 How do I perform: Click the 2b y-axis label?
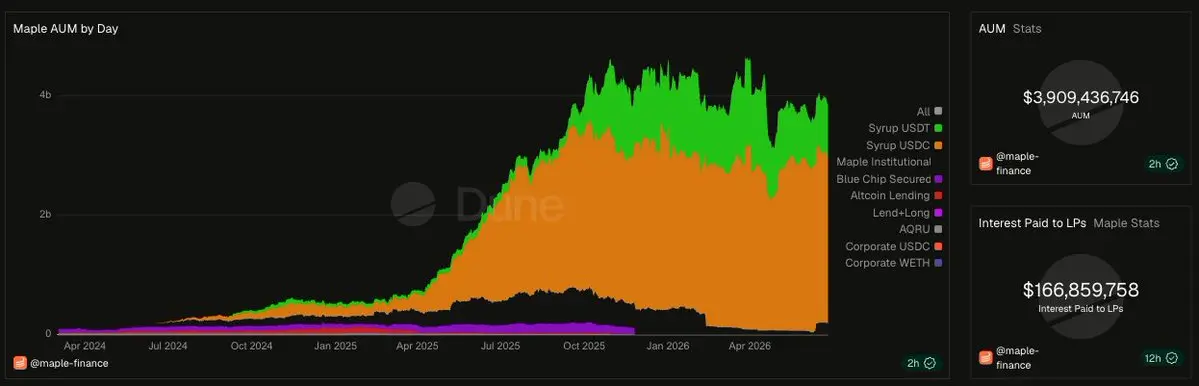45,215
